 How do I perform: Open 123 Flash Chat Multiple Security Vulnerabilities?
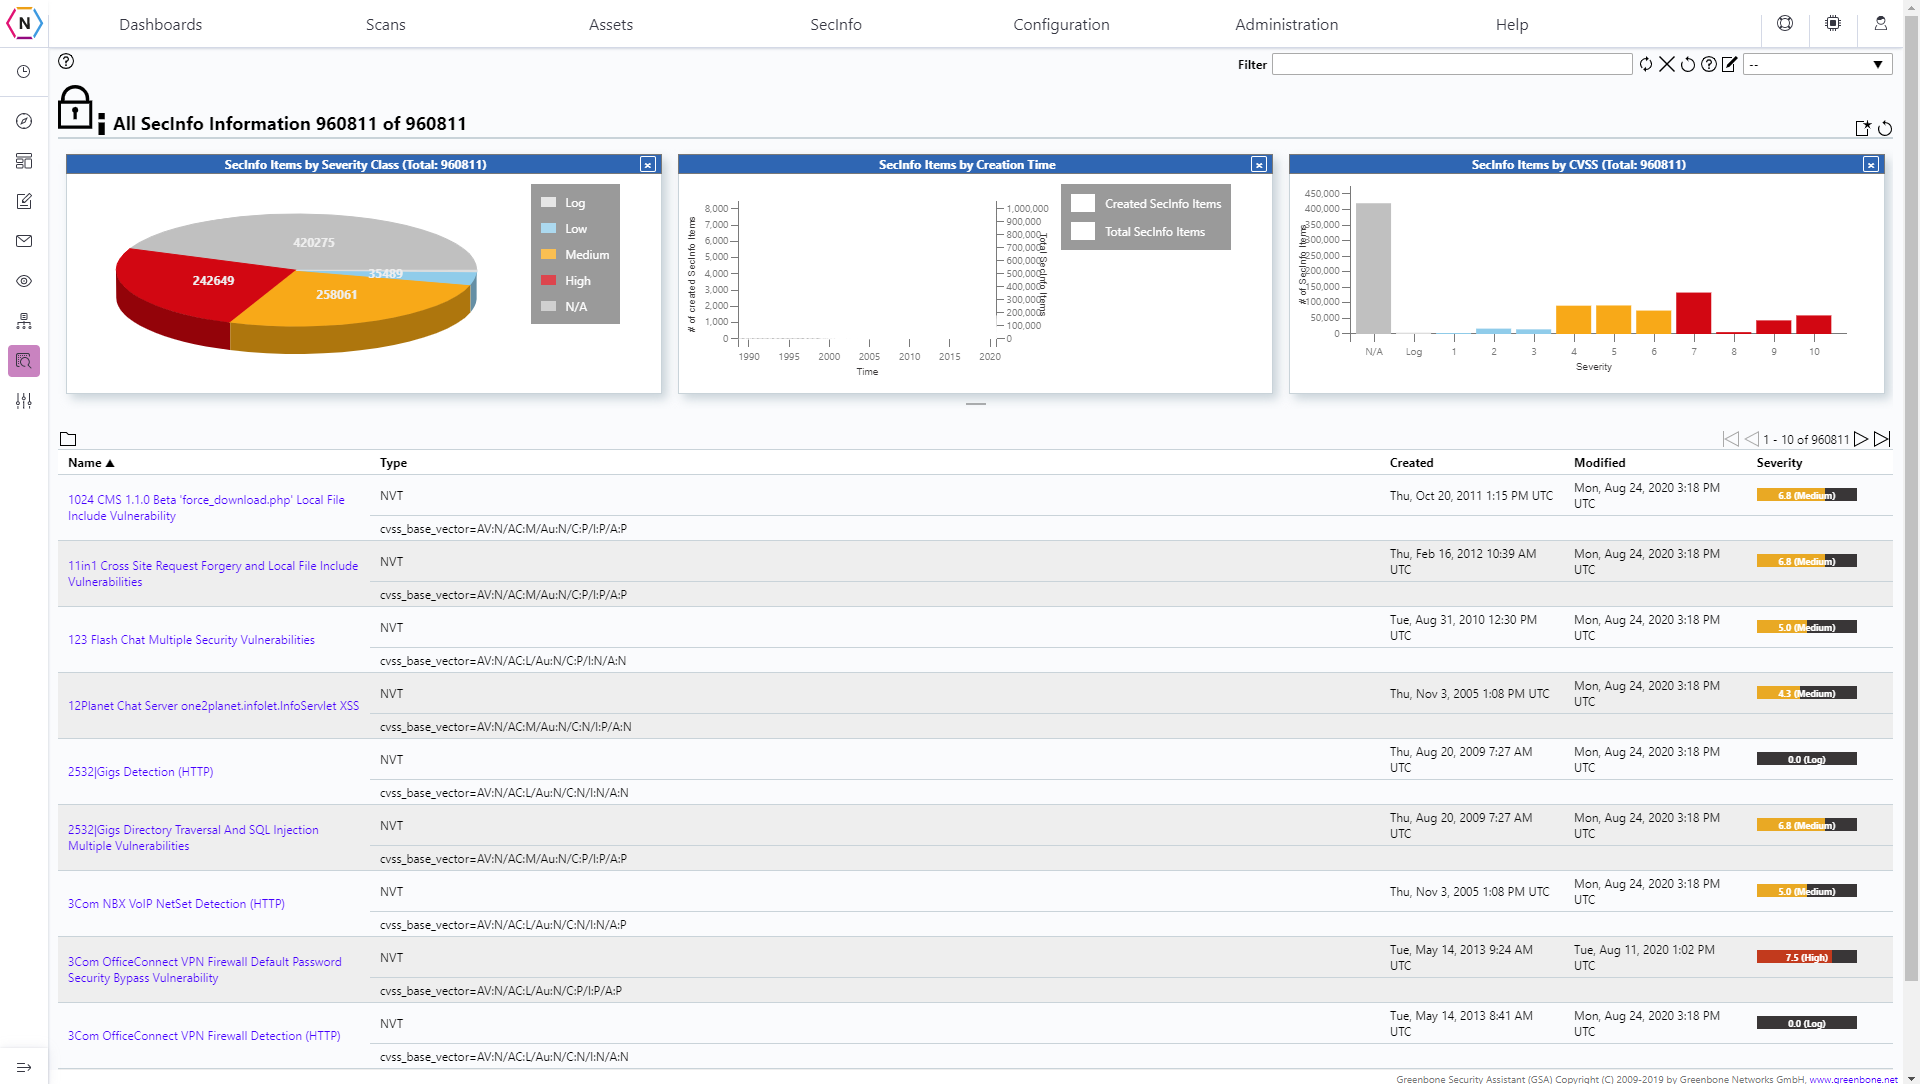click(x=191, y=640)
